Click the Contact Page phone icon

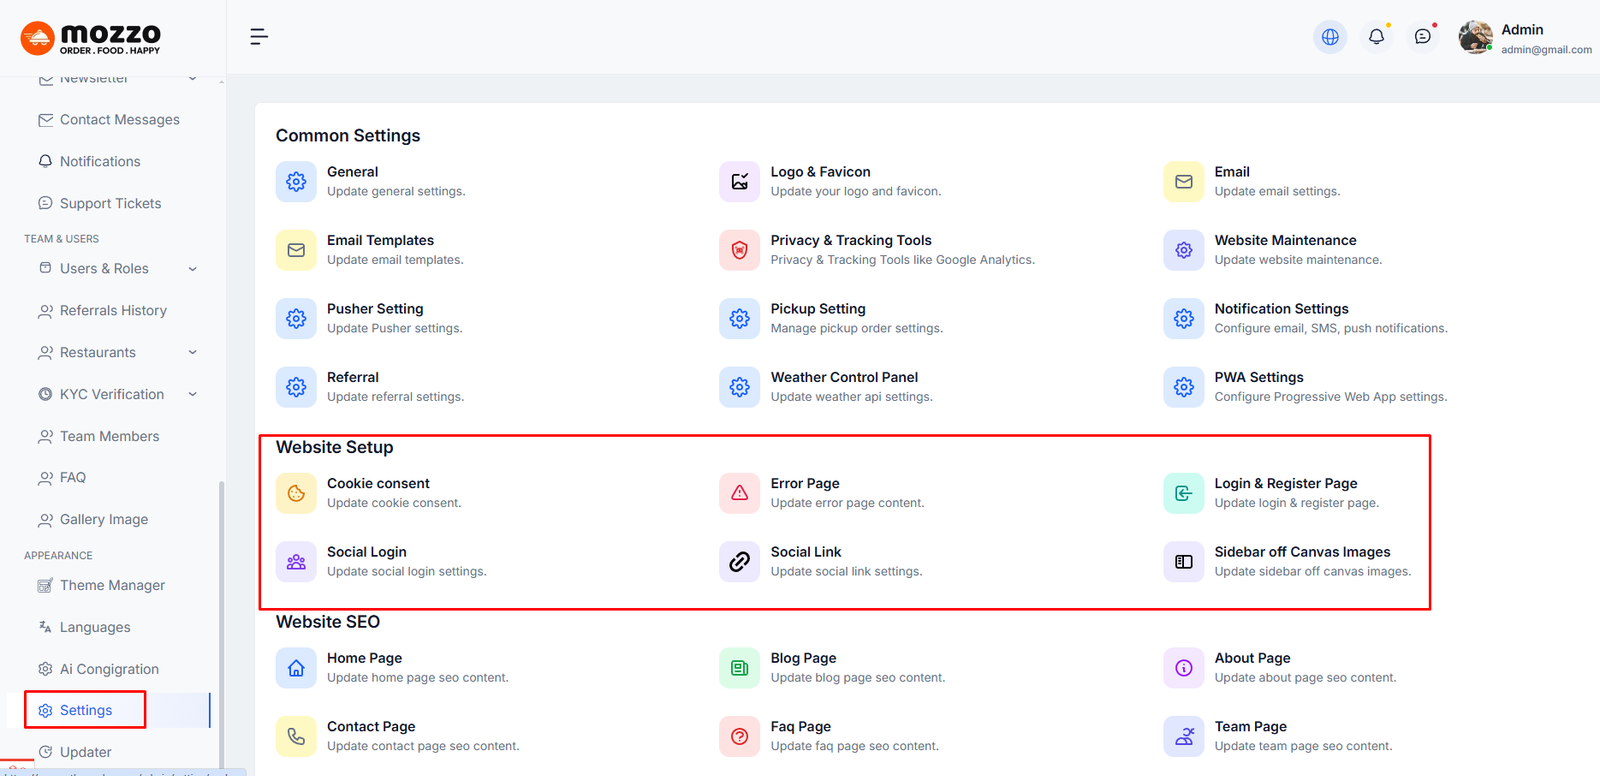296,737
